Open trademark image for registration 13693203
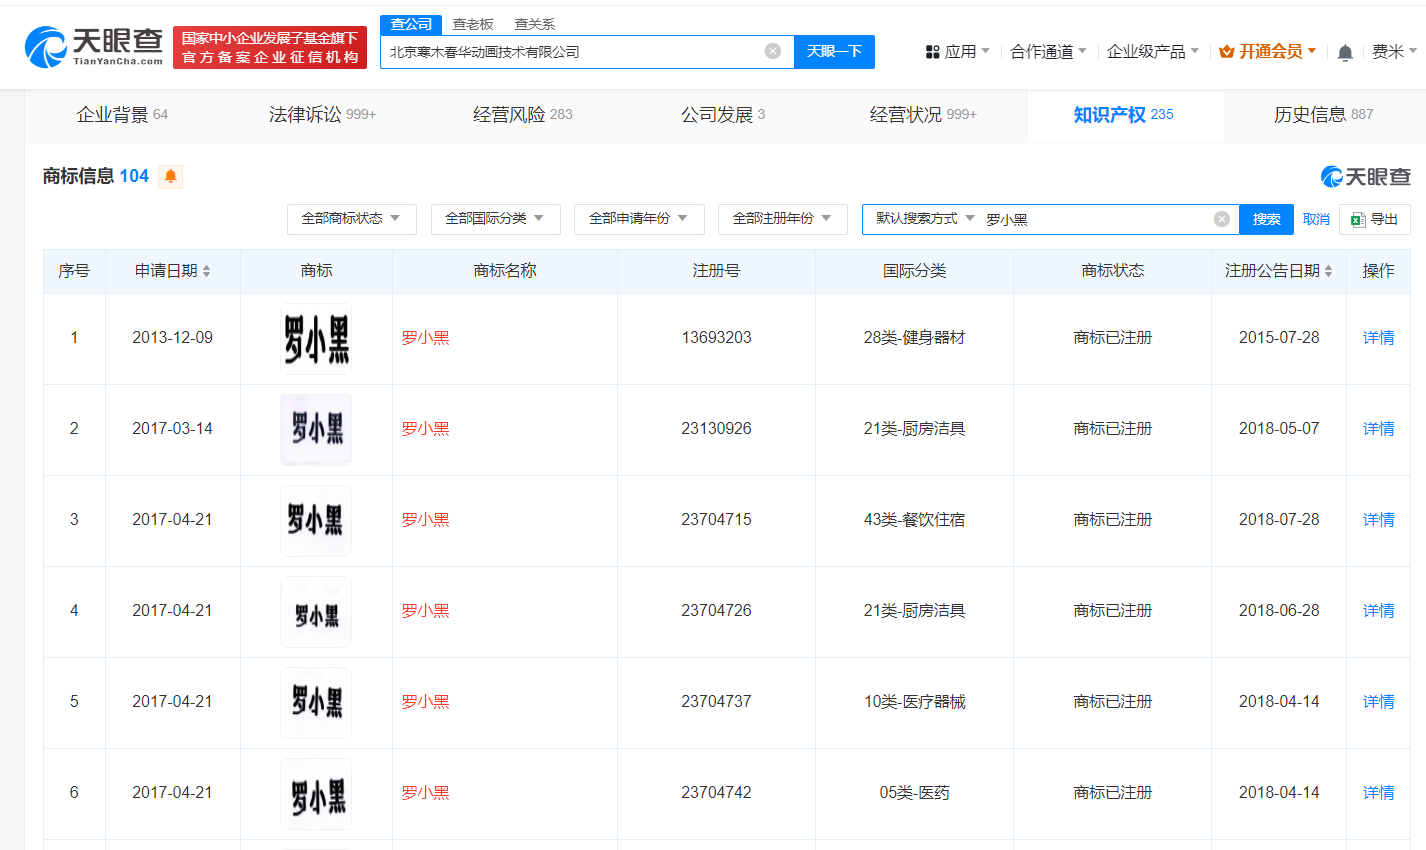Image resolution: width=1426 pixels, height=850 pixels. (x=316, y=339)
